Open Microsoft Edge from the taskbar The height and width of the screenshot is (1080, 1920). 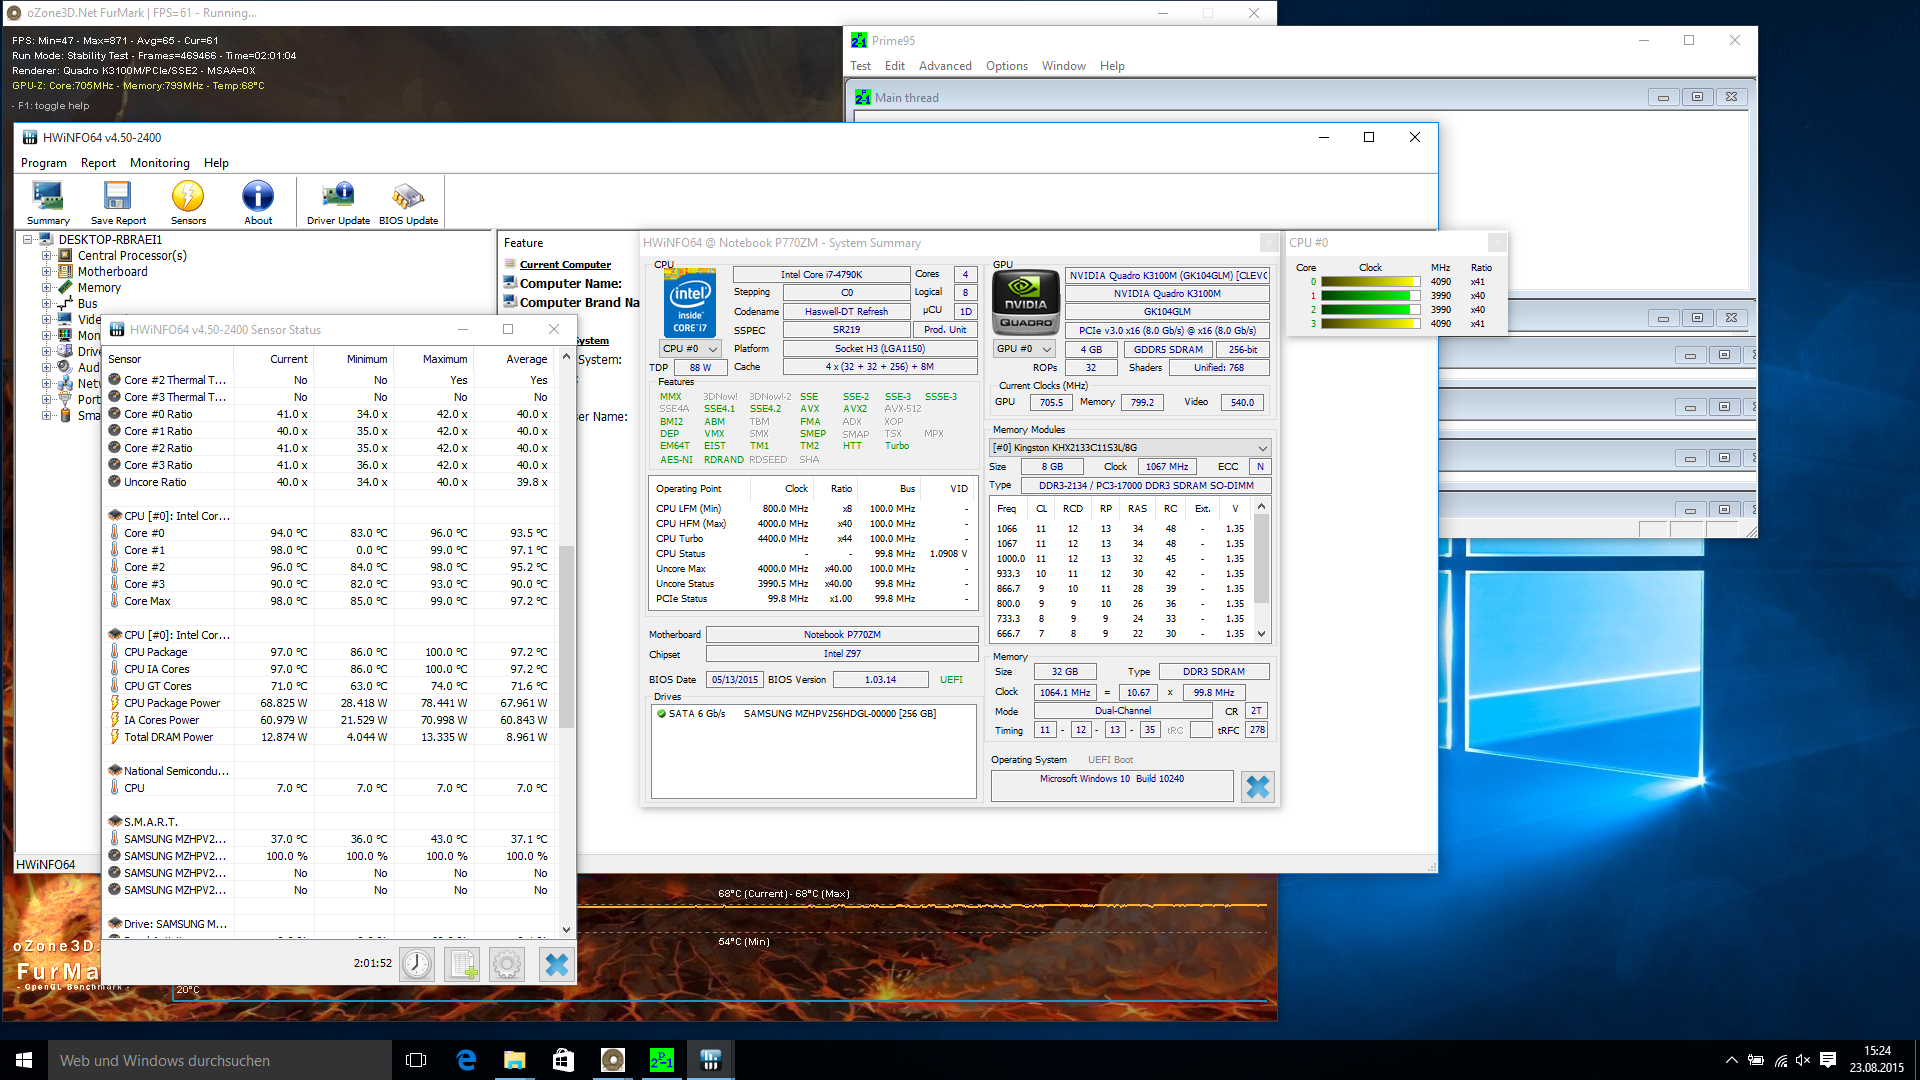coord(466,1060)
